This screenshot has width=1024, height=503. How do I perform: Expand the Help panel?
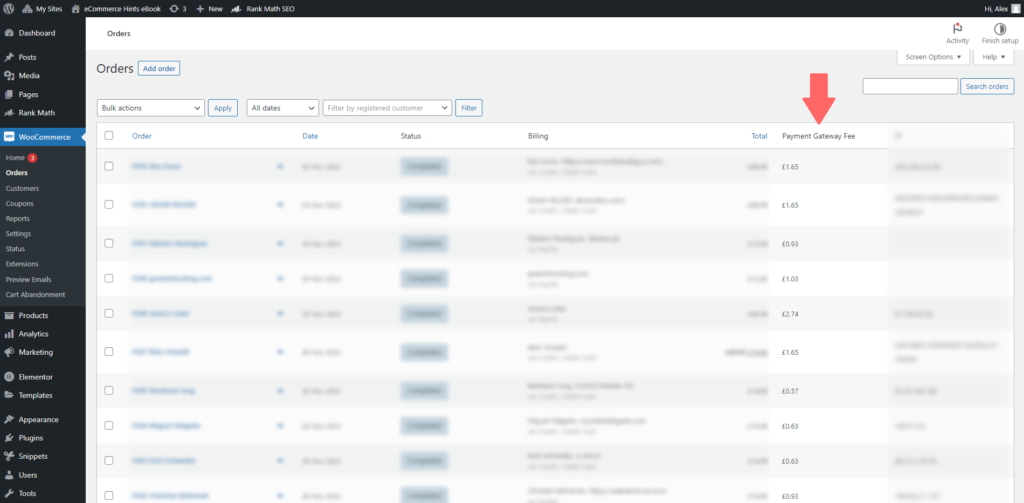993,57
